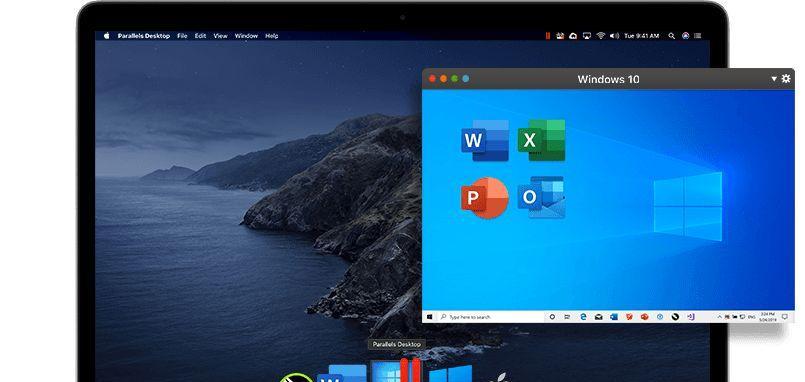Open black round app icon in taskbar

675,317
